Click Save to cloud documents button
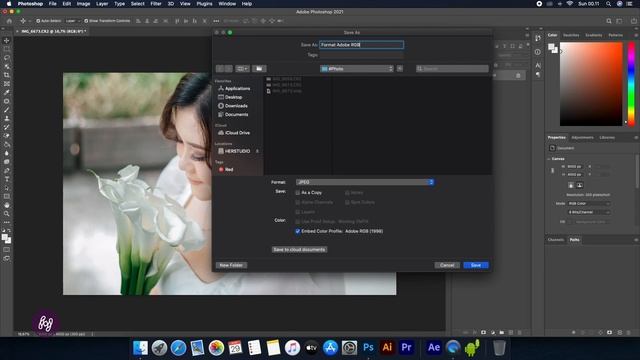Viewport: 640px width, 360px height. point(299,249)
